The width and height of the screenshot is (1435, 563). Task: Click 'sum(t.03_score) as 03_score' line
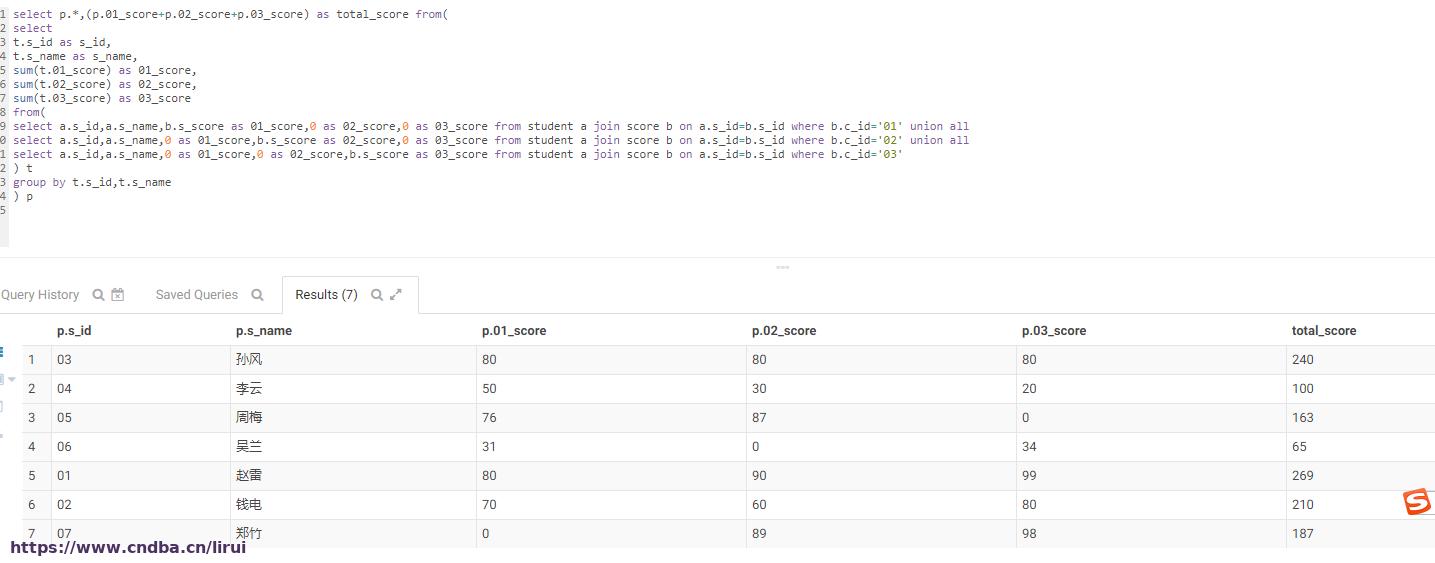click(x=102, y=99)
